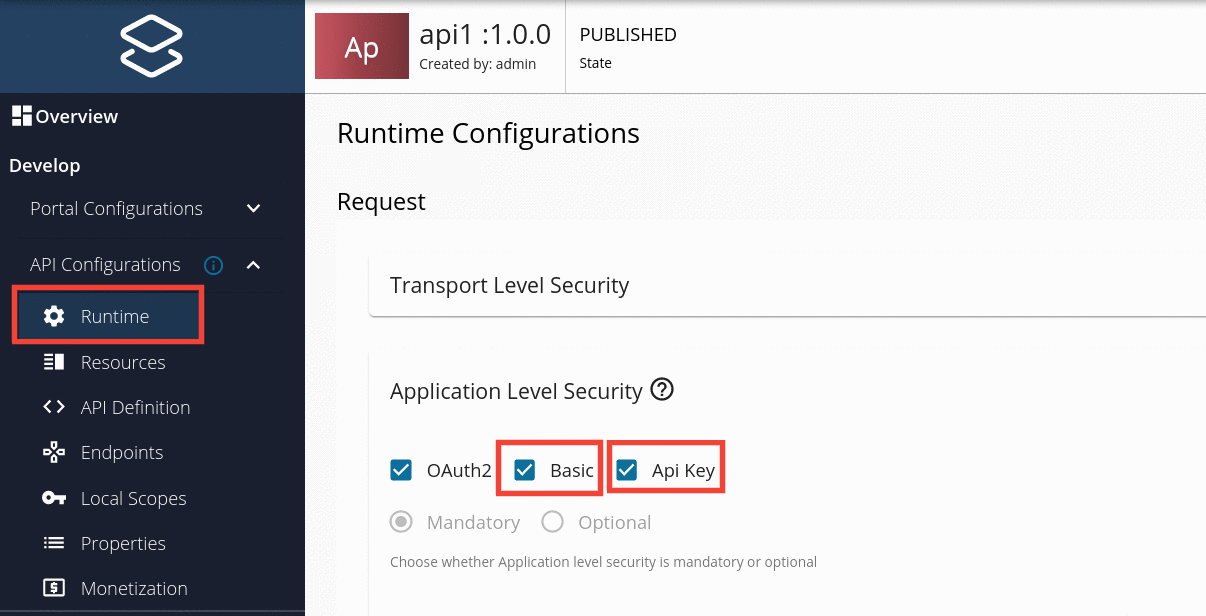
Task: Toggle the Basic authentication checkbox
Action: [525, 470]
